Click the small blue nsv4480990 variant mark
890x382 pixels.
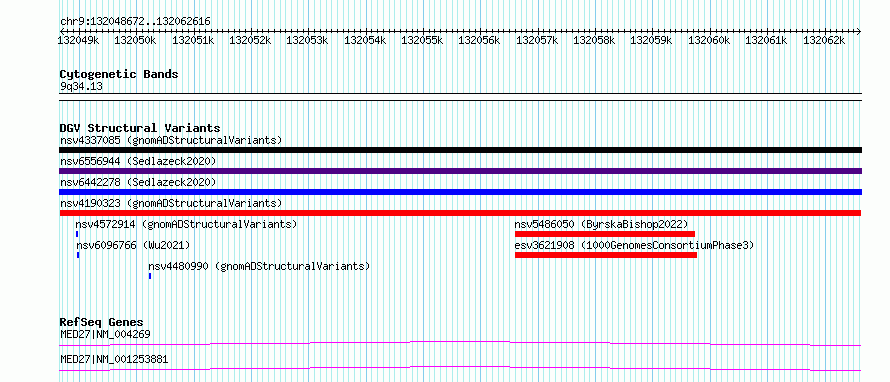pyautogui.click(x=150, y=276)
